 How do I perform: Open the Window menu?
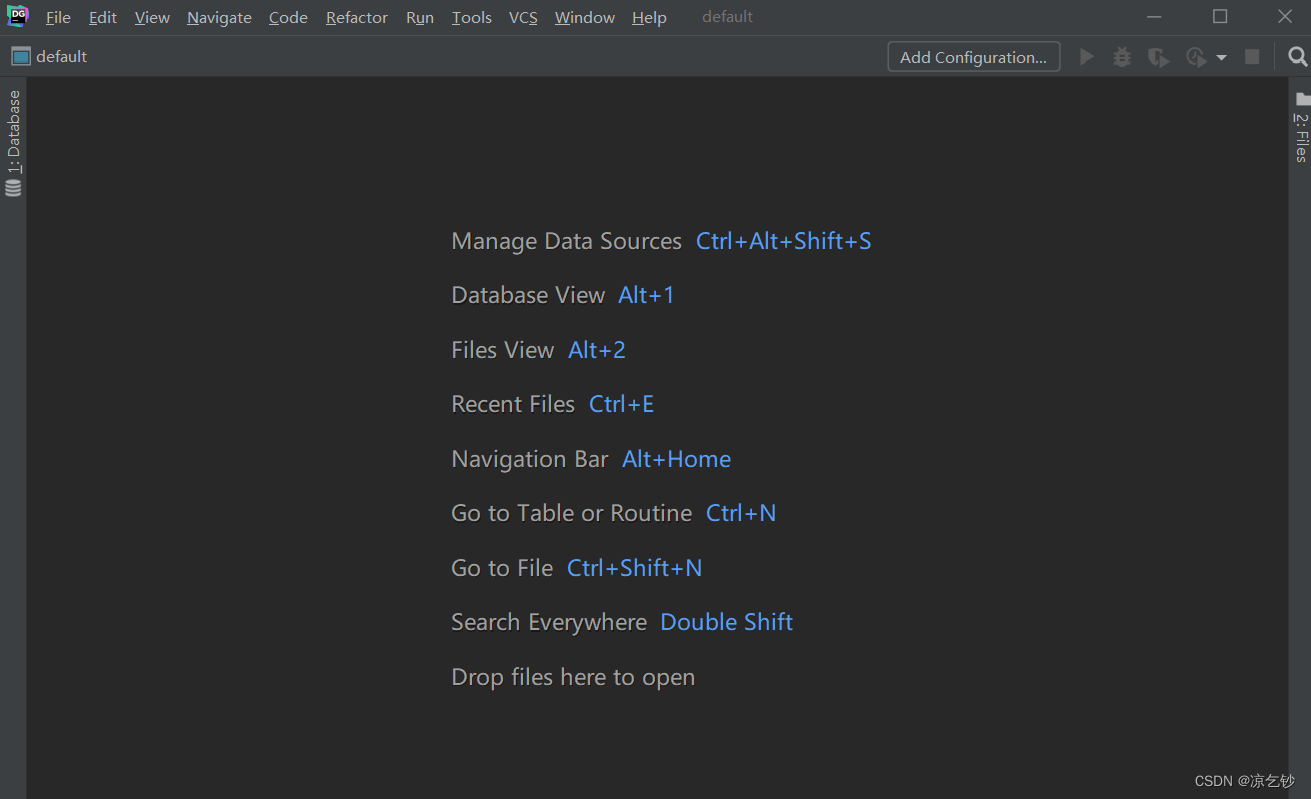tap(585, 17)
